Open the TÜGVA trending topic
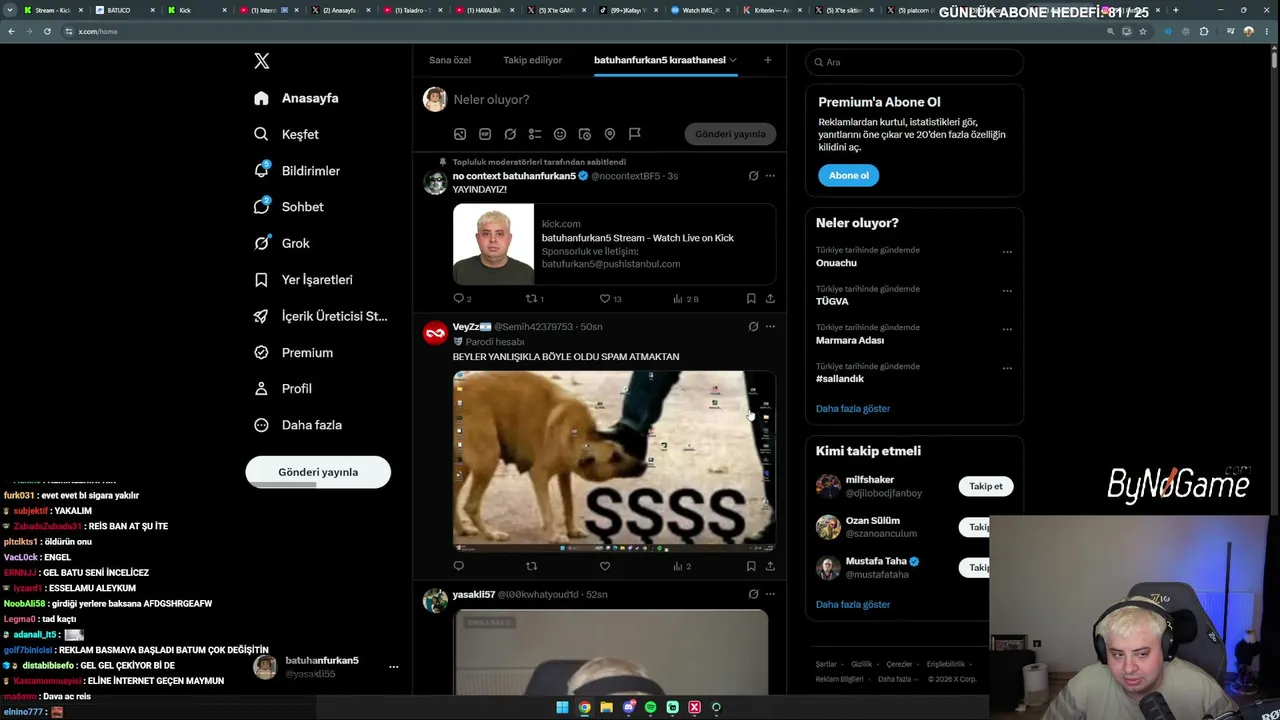The height and width of the screenshot is (720, 1280). (x=832, y=301)
